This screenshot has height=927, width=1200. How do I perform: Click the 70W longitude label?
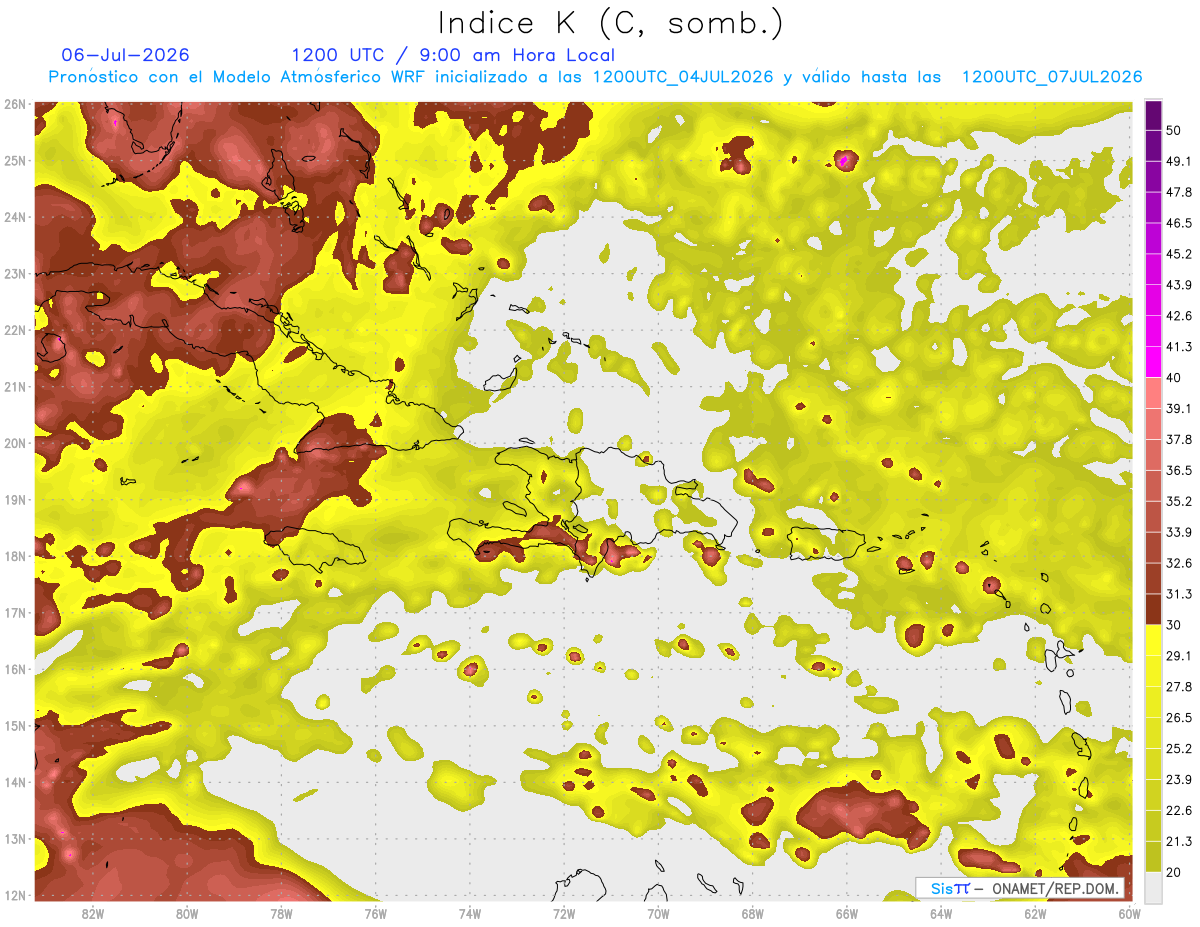click(x=658, y=913)
